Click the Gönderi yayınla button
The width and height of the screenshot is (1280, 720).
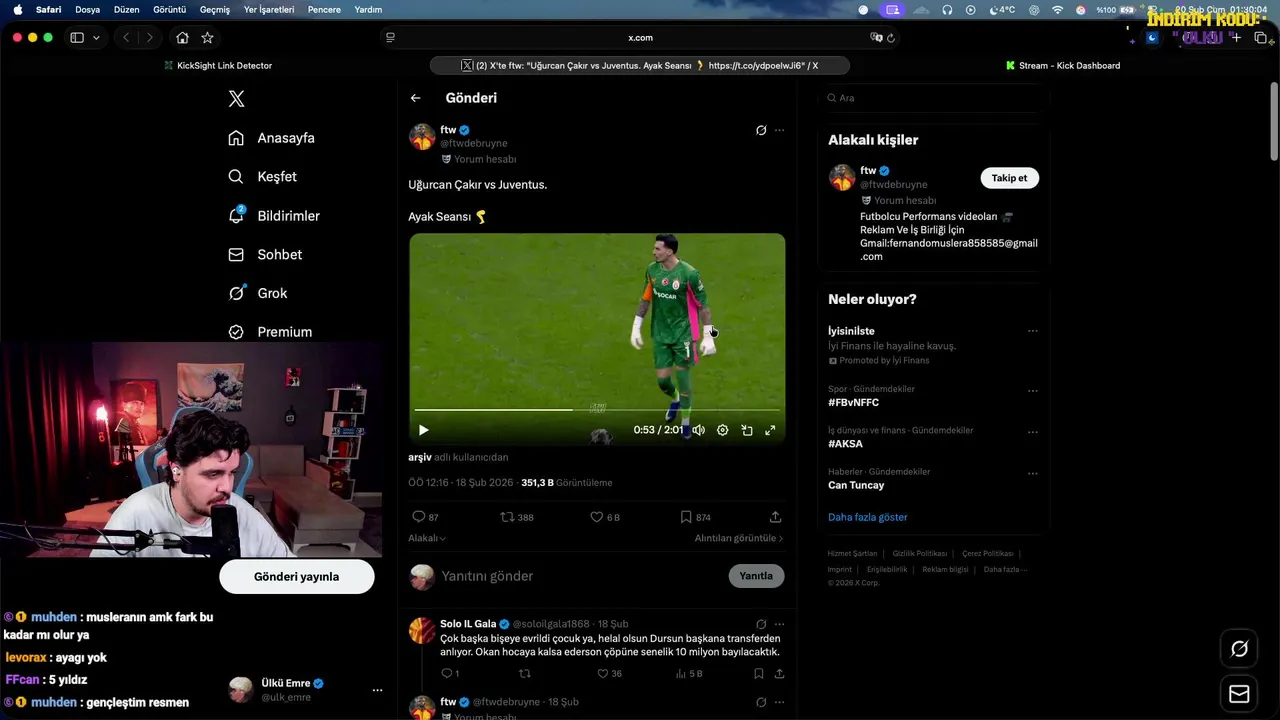297,577
